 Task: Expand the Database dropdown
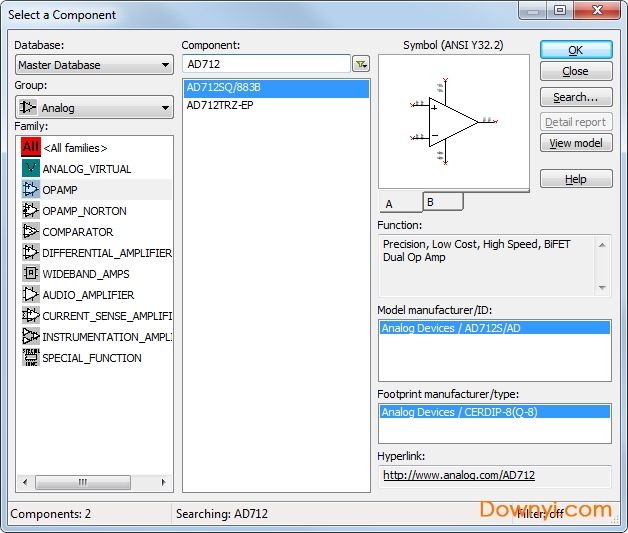pos(94,65)
